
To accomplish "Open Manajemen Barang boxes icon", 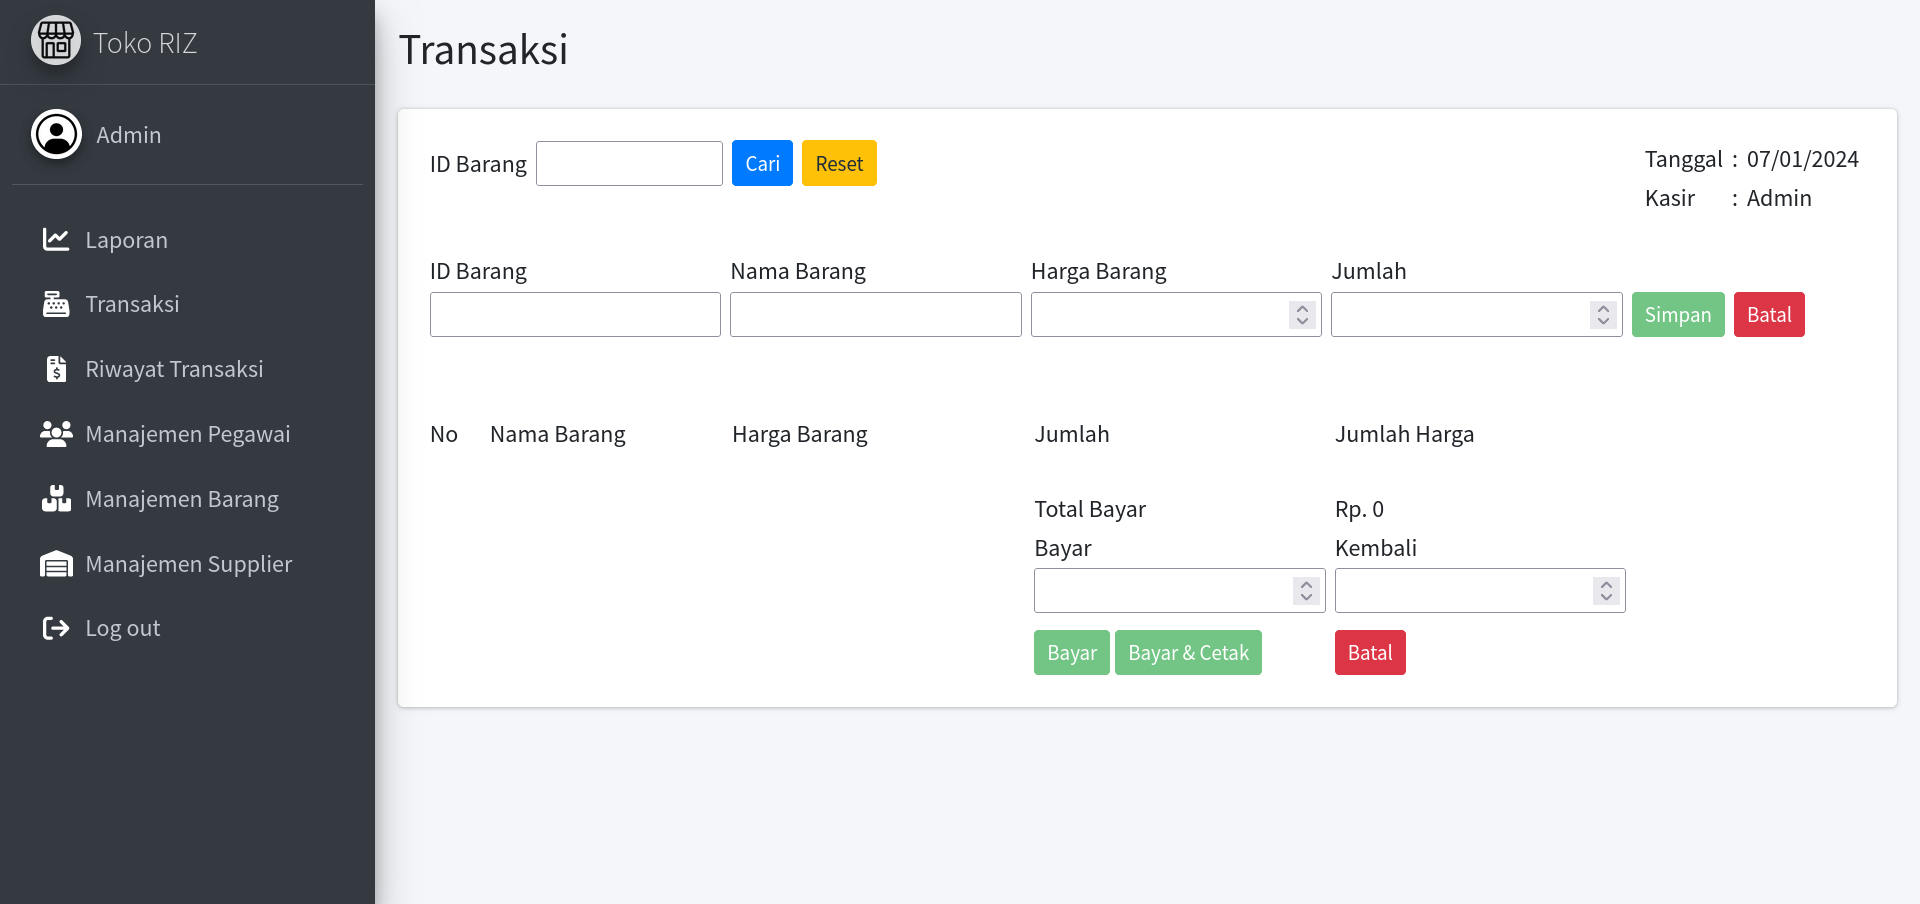I will pyautogui.click(x=56, y=498).
